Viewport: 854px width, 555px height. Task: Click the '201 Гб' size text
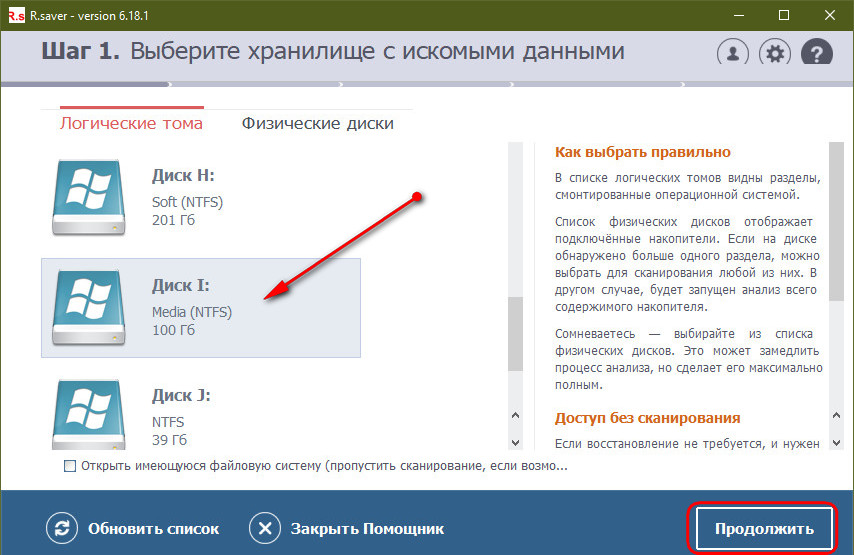(x=173, y=220)
